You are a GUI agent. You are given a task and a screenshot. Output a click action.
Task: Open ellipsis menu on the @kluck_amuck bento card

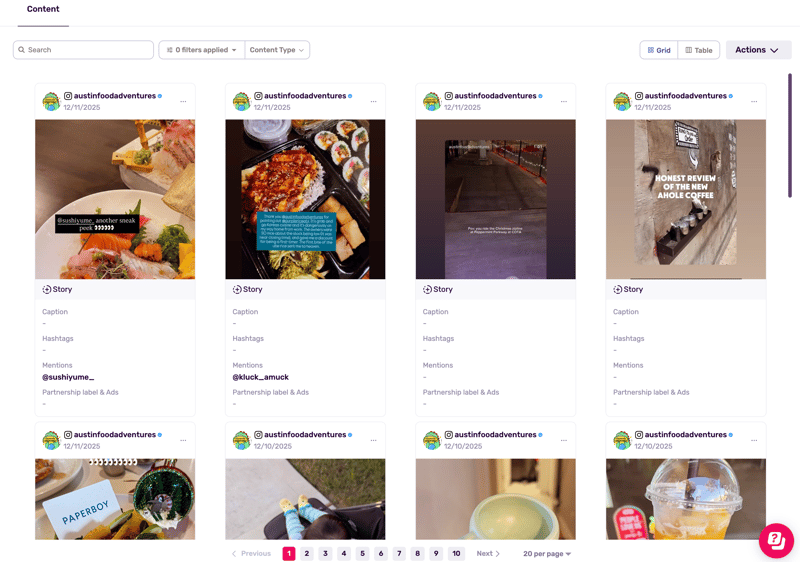(373, 101)
